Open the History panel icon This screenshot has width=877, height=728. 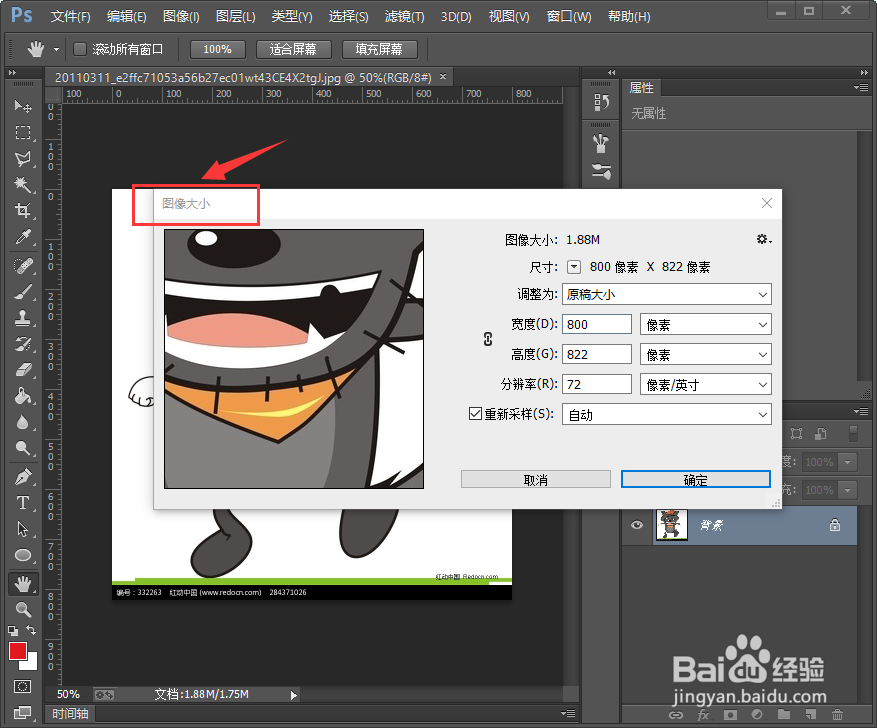(x=601, y=102)
